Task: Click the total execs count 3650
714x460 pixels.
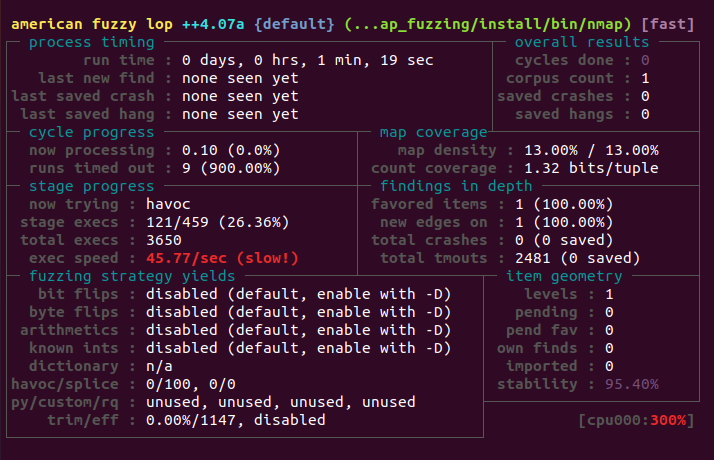Action: click(x=163, y=240)
